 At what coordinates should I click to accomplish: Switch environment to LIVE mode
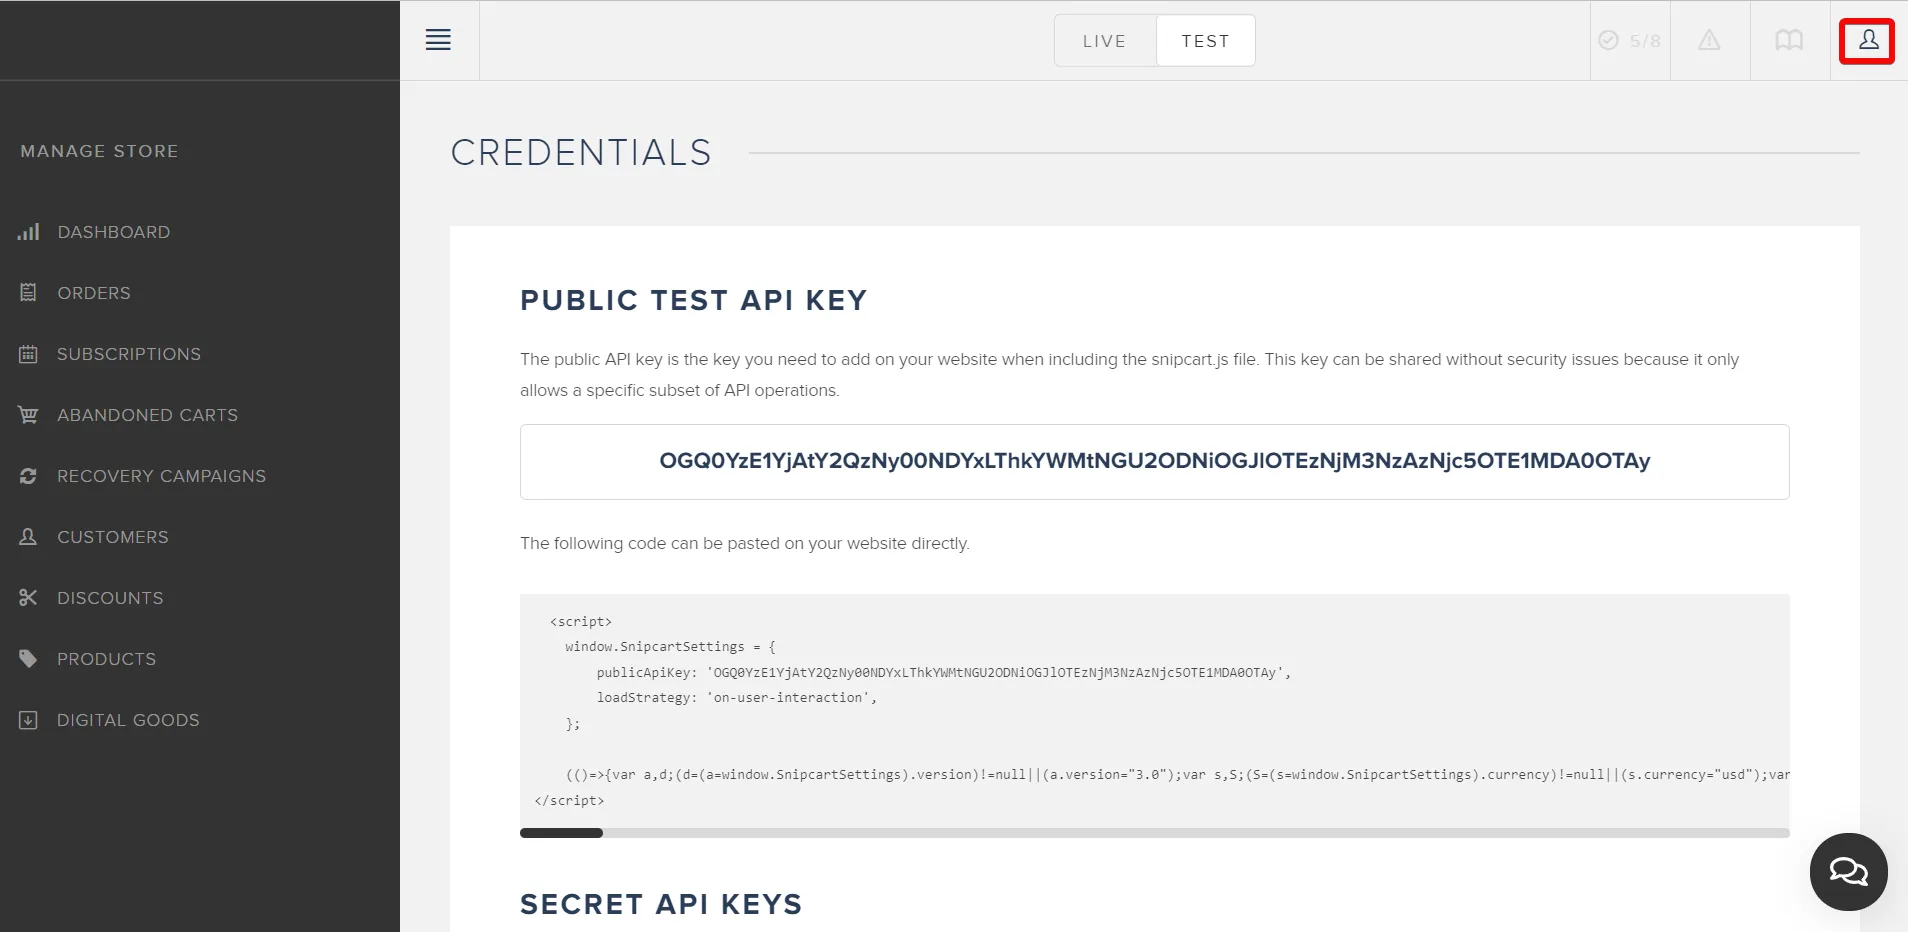pos(1104,41)
